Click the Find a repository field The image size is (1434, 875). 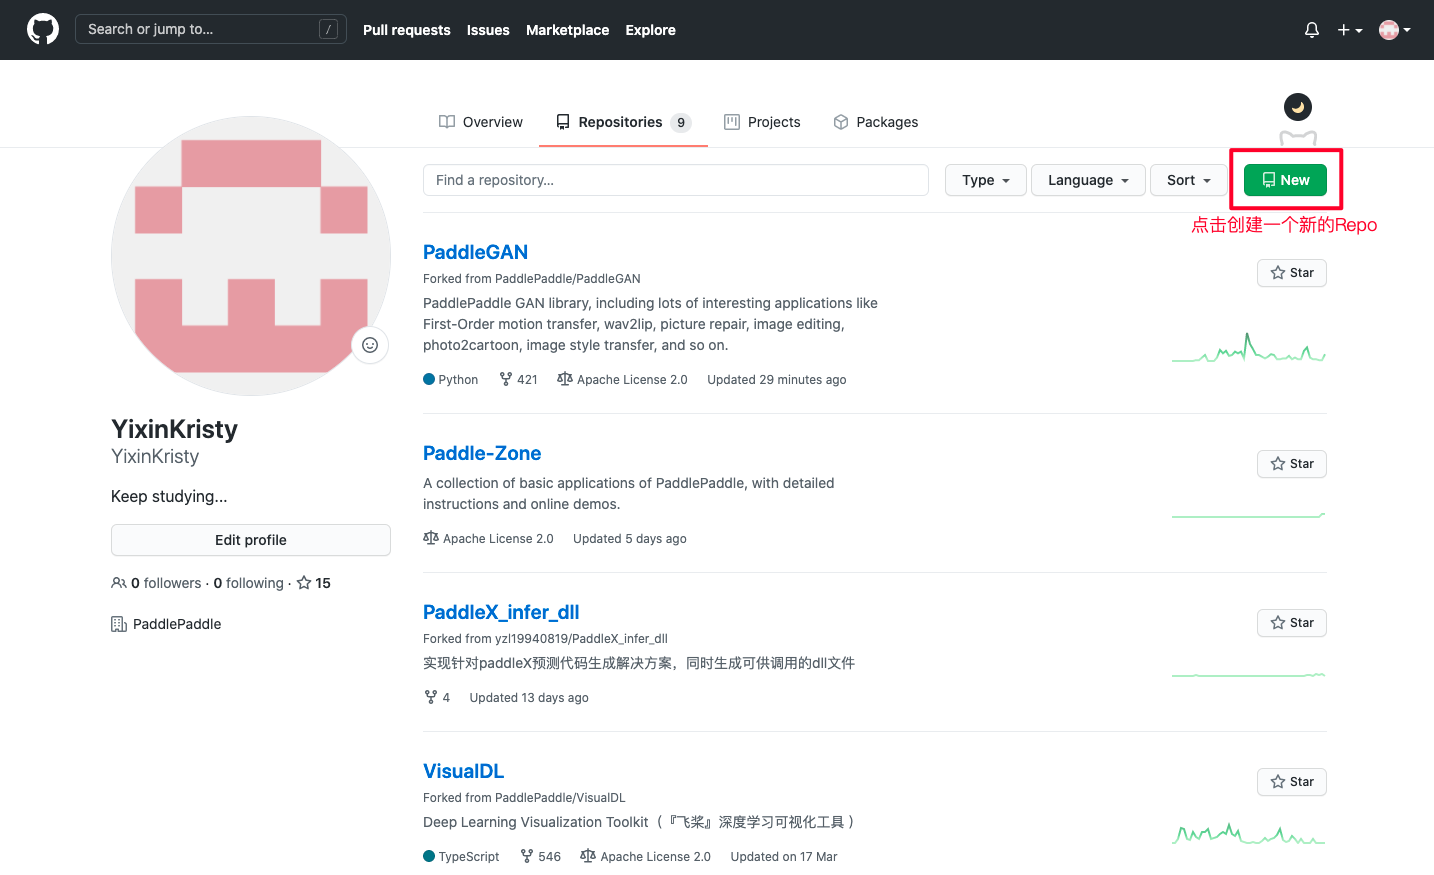[676, 180]
